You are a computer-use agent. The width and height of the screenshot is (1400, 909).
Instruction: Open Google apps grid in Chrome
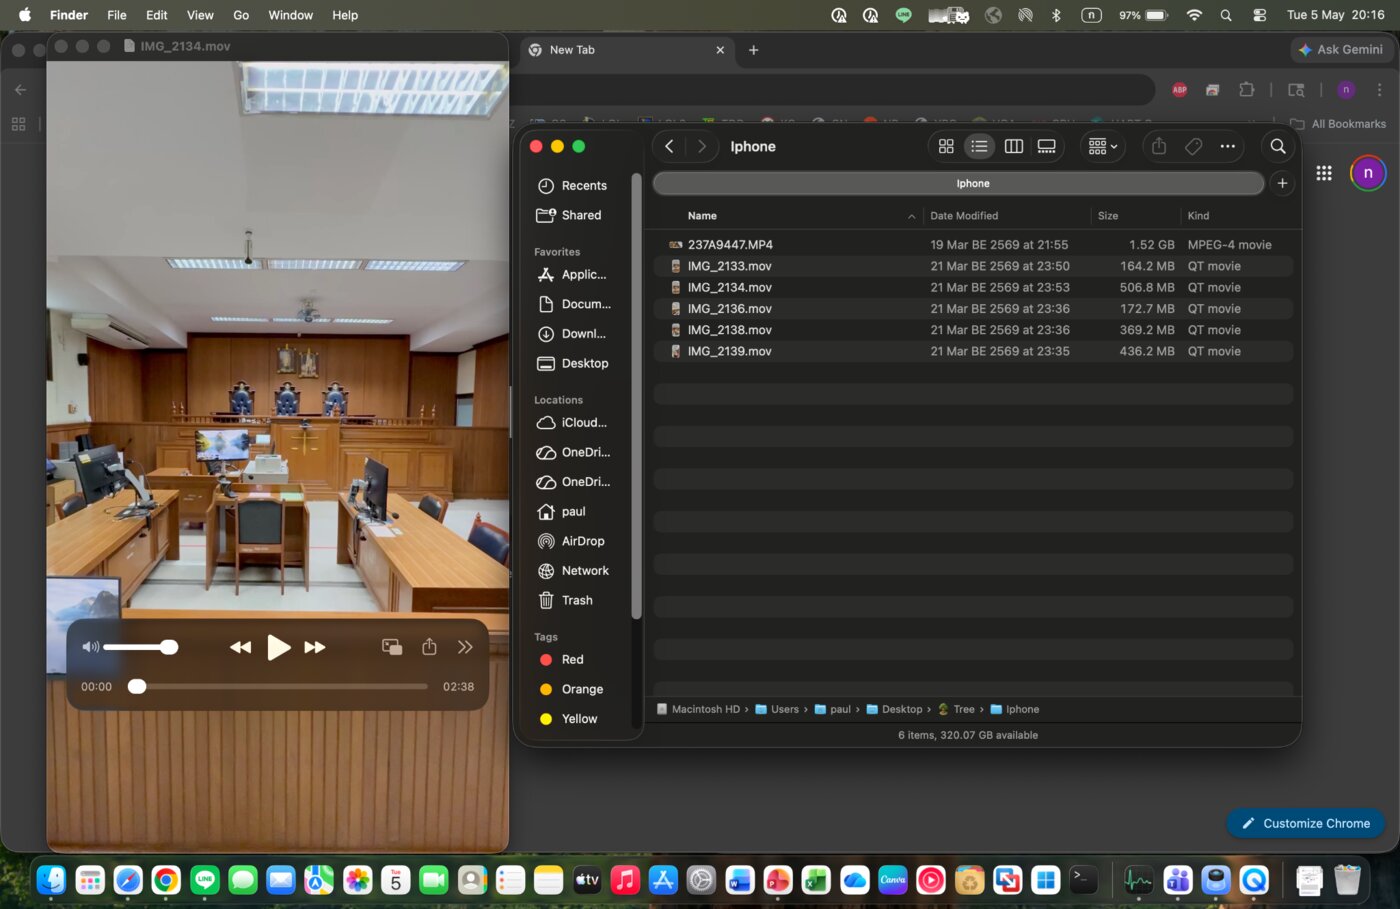tap(1324, 173)
